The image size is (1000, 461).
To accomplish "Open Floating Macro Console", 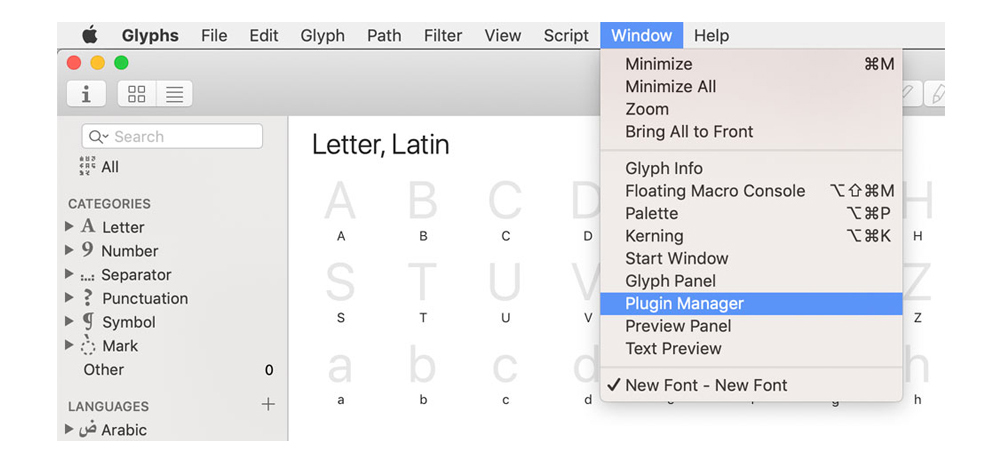I will point(751,191).
